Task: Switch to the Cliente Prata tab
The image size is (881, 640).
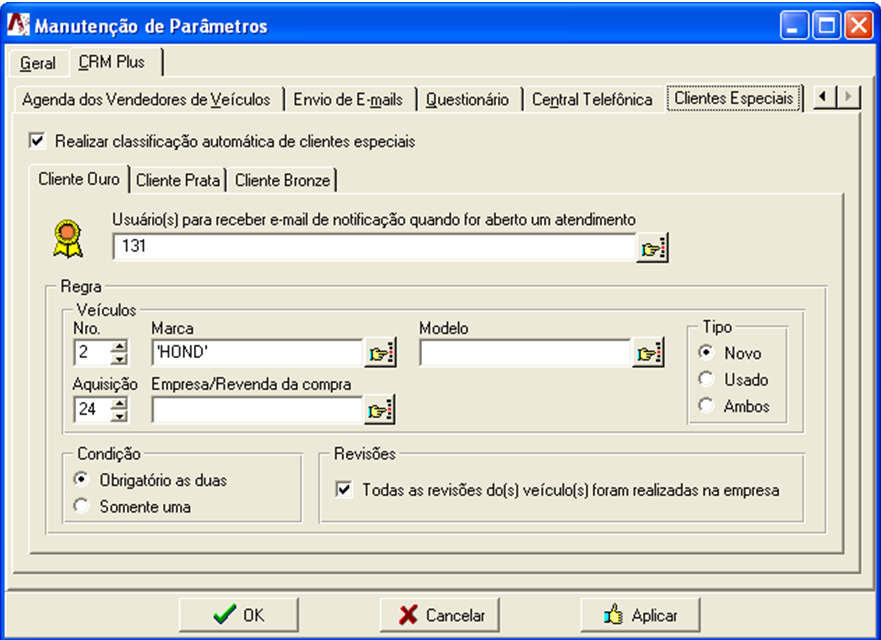Action: [176, 180]
